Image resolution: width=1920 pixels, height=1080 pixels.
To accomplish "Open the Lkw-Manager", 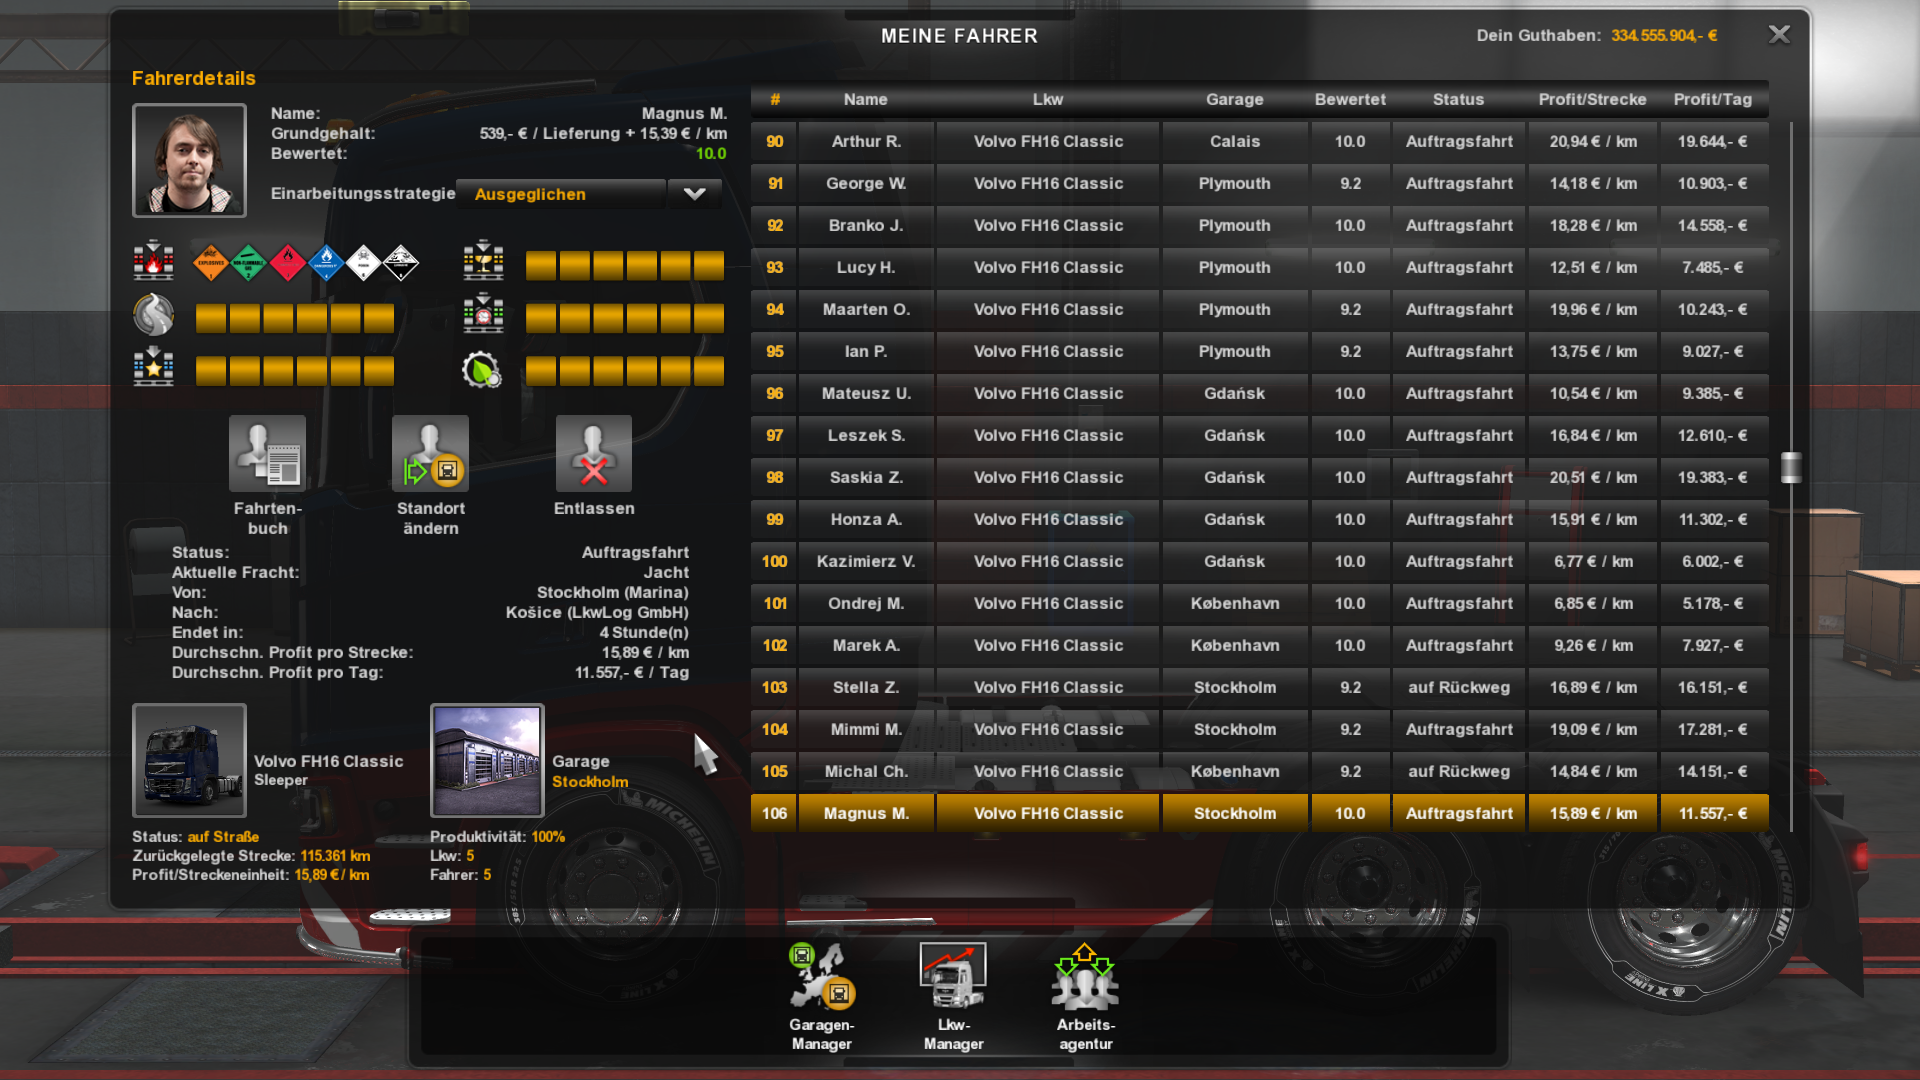I will [953, 978].
